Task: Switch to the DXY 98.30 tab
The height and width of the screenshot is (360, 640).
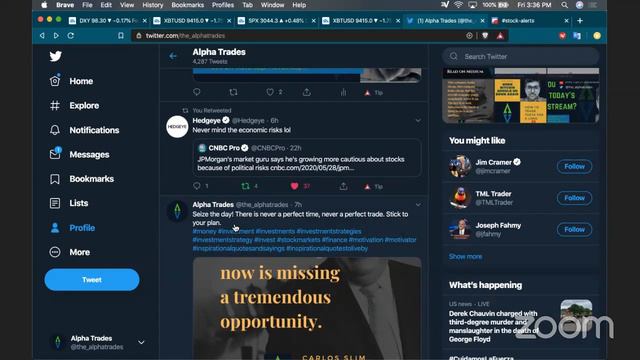Action: [x=107, y=20]
